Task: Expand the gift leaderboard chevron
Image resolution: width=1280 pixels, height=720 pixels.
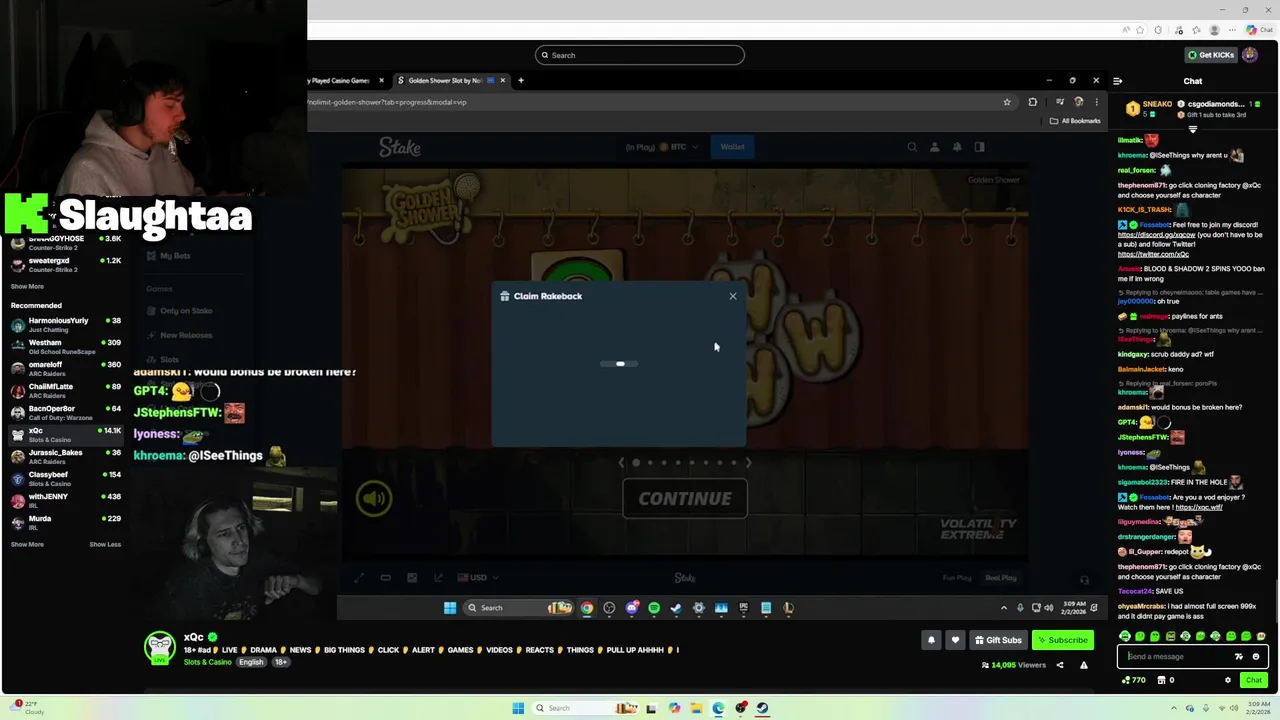Action: coord(1192,129)
